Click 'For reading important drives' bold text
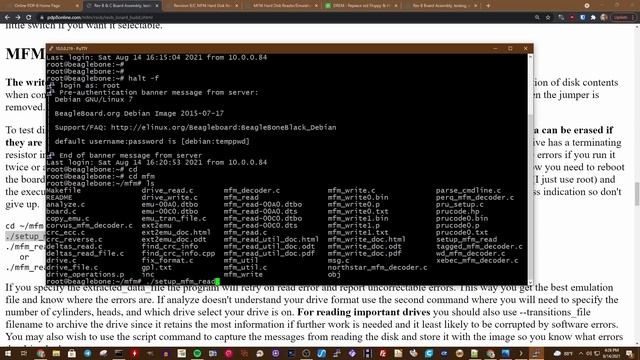 pos(363,312)
